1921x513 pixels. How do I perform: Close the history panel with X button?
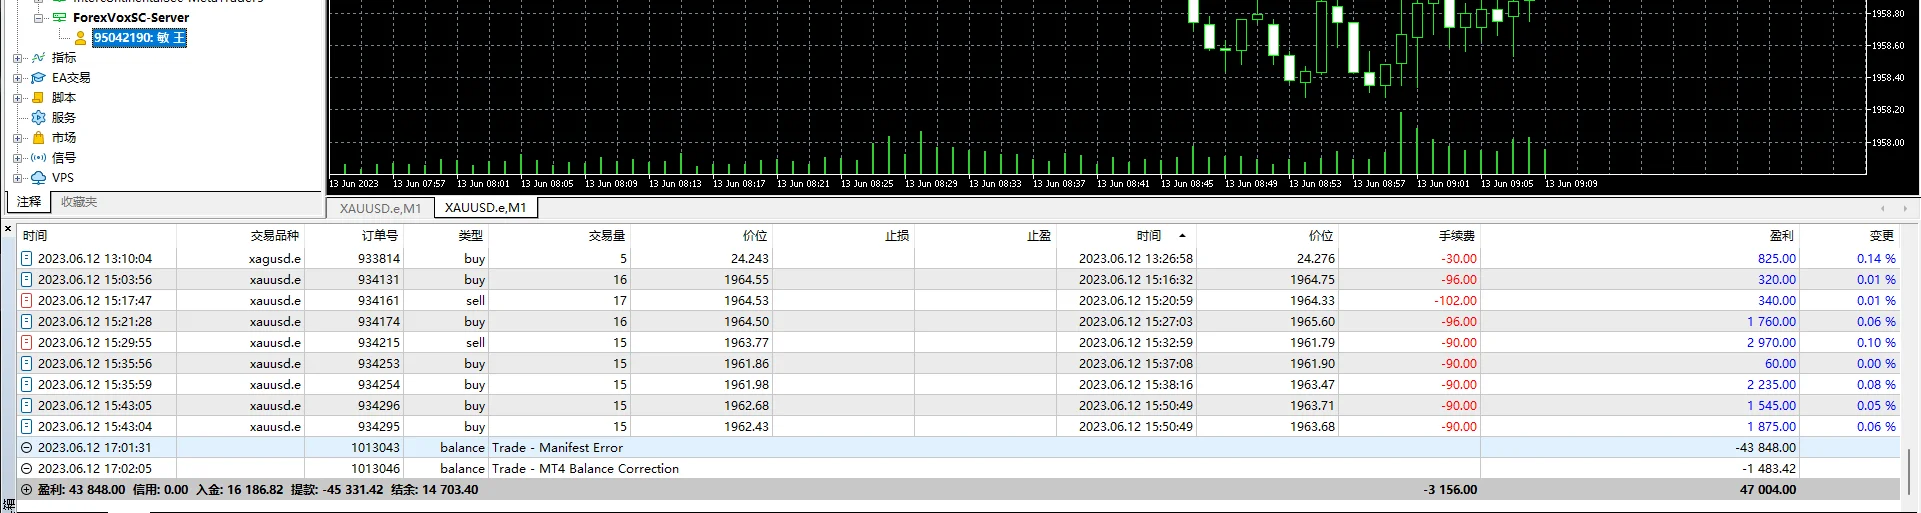[8, 229]
